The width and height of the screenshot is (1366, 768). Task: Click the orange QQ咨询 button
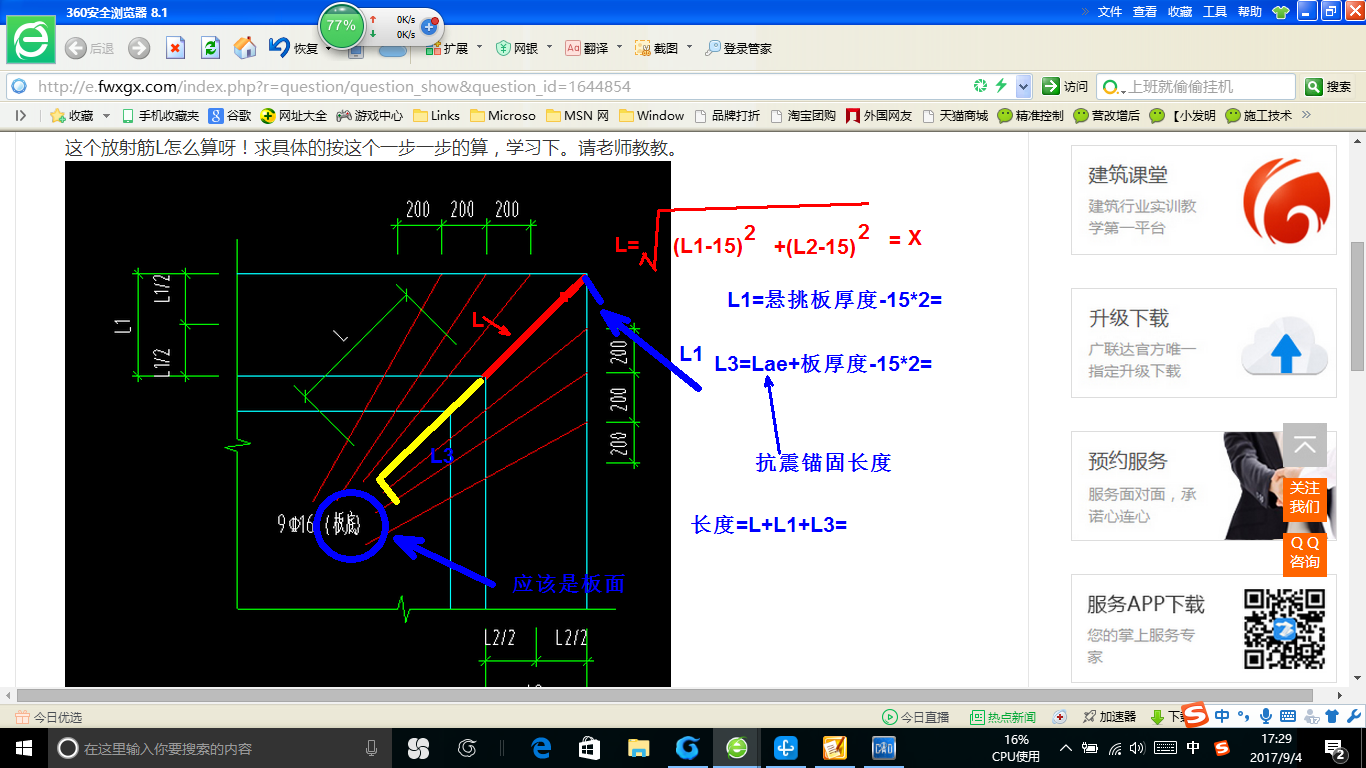pos(1305,553)
